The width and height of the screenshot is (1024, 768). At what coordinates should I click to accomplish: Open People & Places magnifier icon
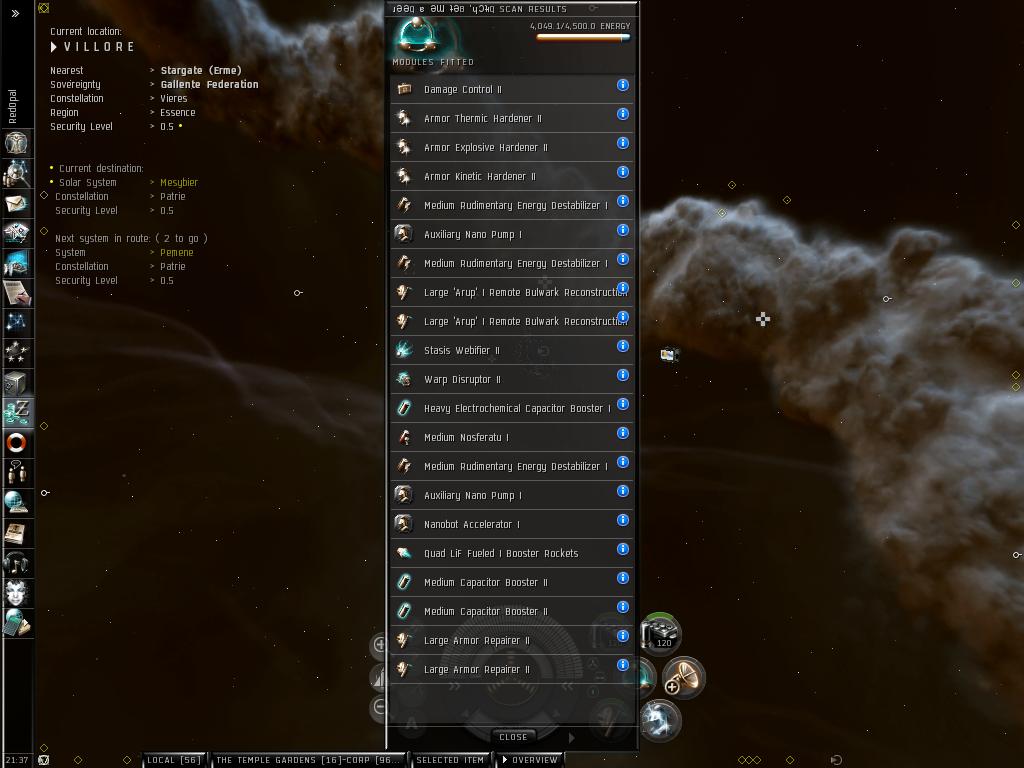[x=16, y=173]
